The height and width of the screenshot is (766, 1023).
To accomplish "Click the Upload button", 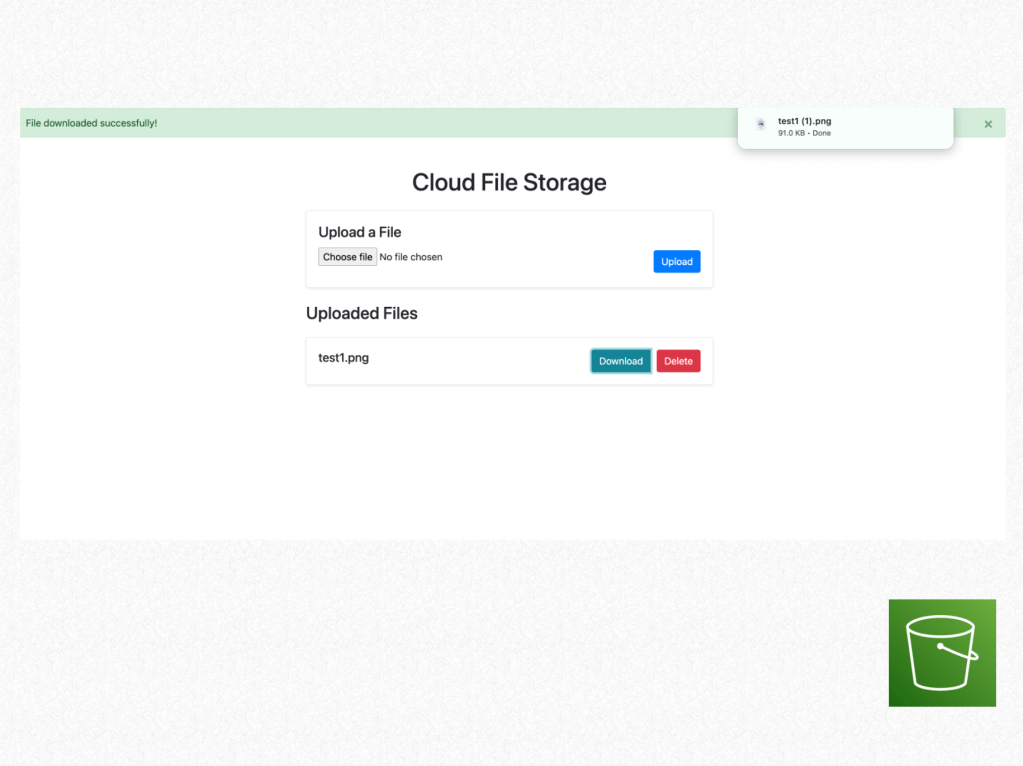I will pyautogui.click(x=676, y=261).
